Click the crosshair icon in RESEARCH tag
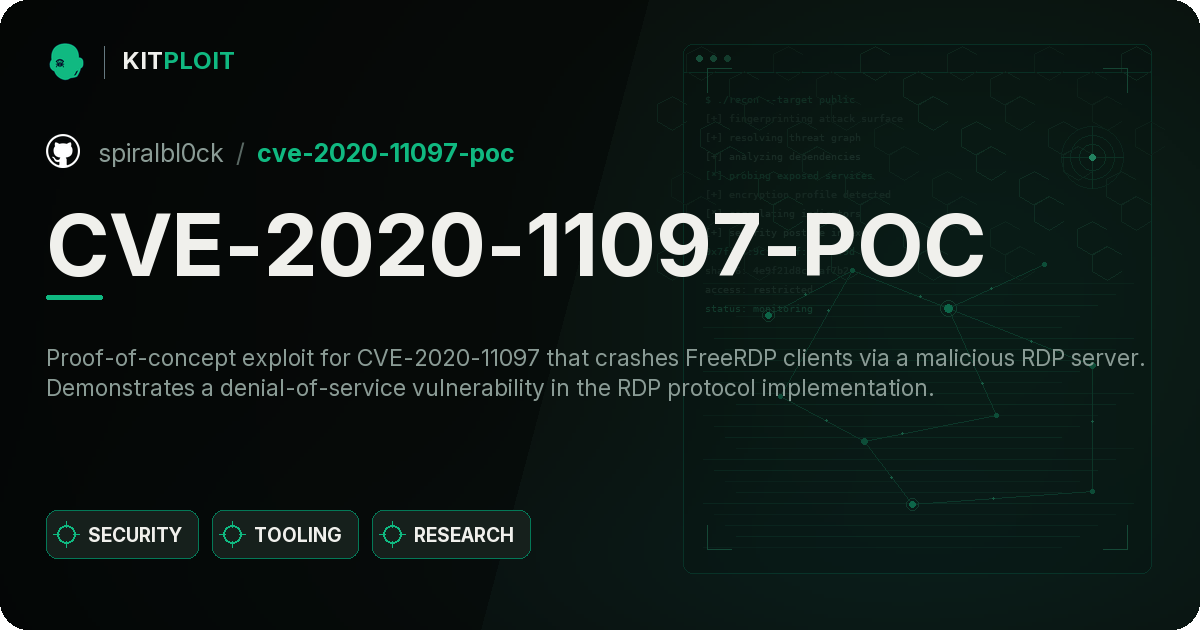This screenshot has height=630, width=1200. pos(393,535)
